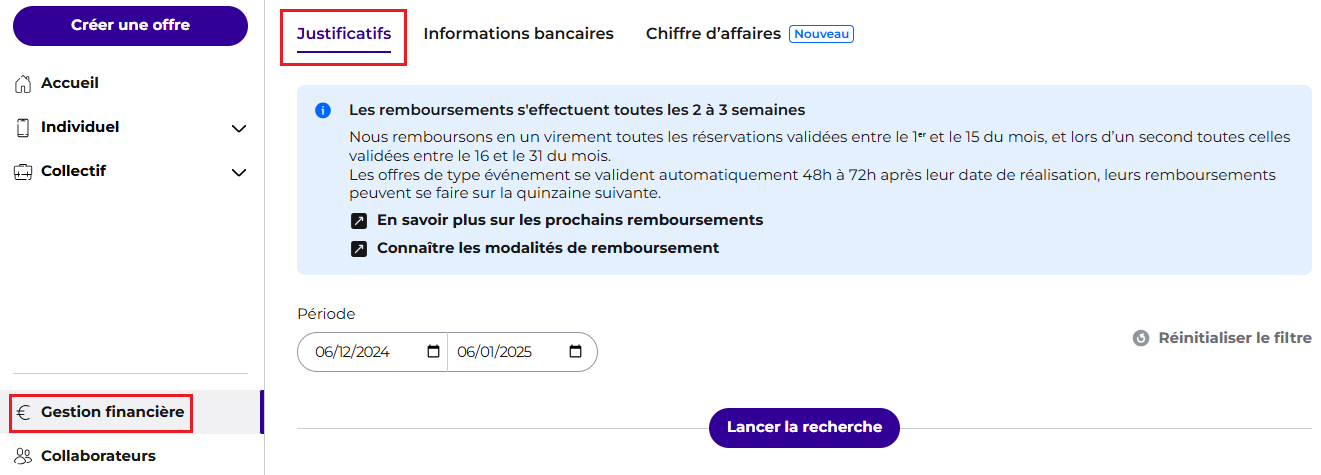Click the Collectif group icon

[x=24, y=172]
